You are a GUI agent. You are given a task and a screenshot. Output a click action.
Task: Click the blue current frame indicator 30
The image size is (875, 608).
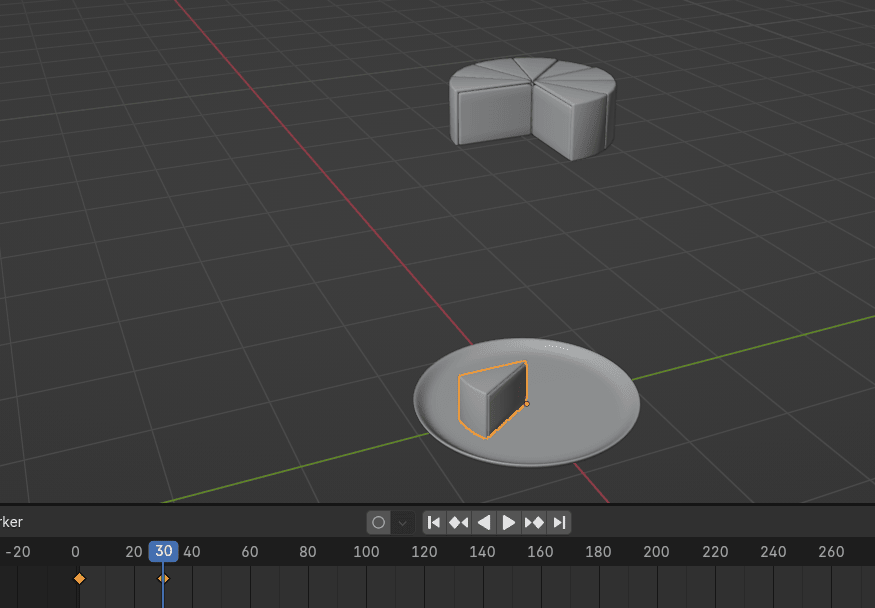tap(163, 551)
